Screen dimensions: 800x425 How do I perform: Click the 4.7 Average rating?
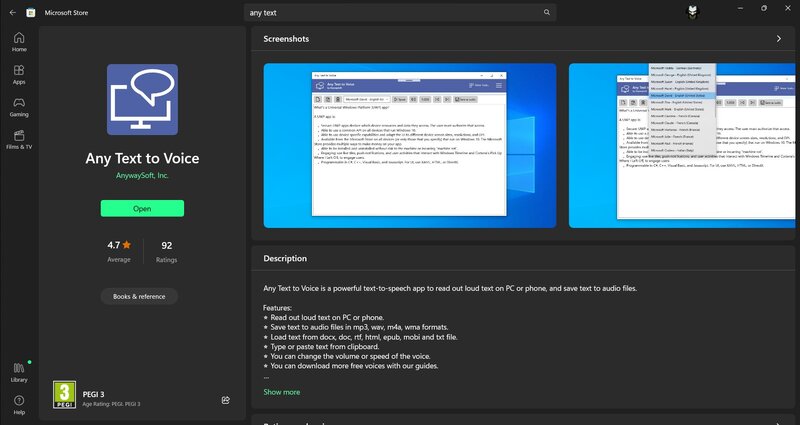[x=119, y=252]
